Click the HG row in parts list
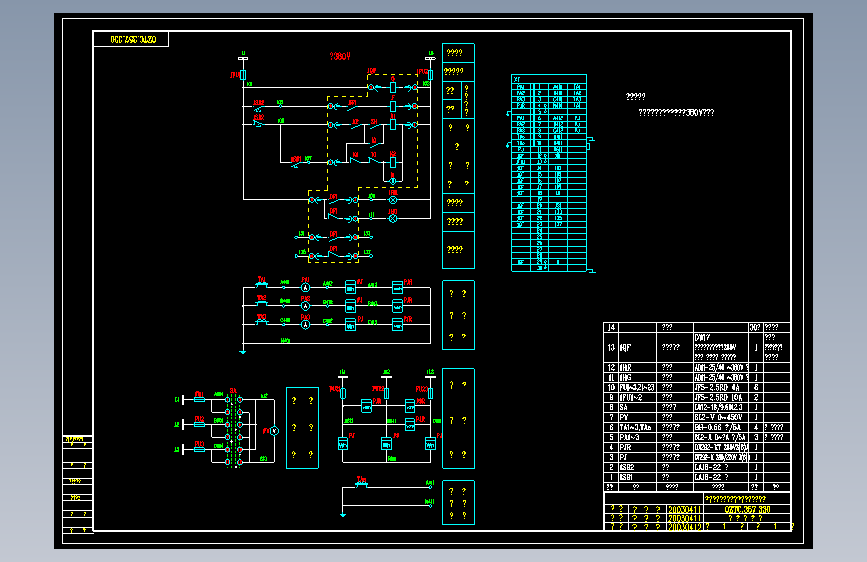This screenshot has width=867, height=562. [697, 378]
